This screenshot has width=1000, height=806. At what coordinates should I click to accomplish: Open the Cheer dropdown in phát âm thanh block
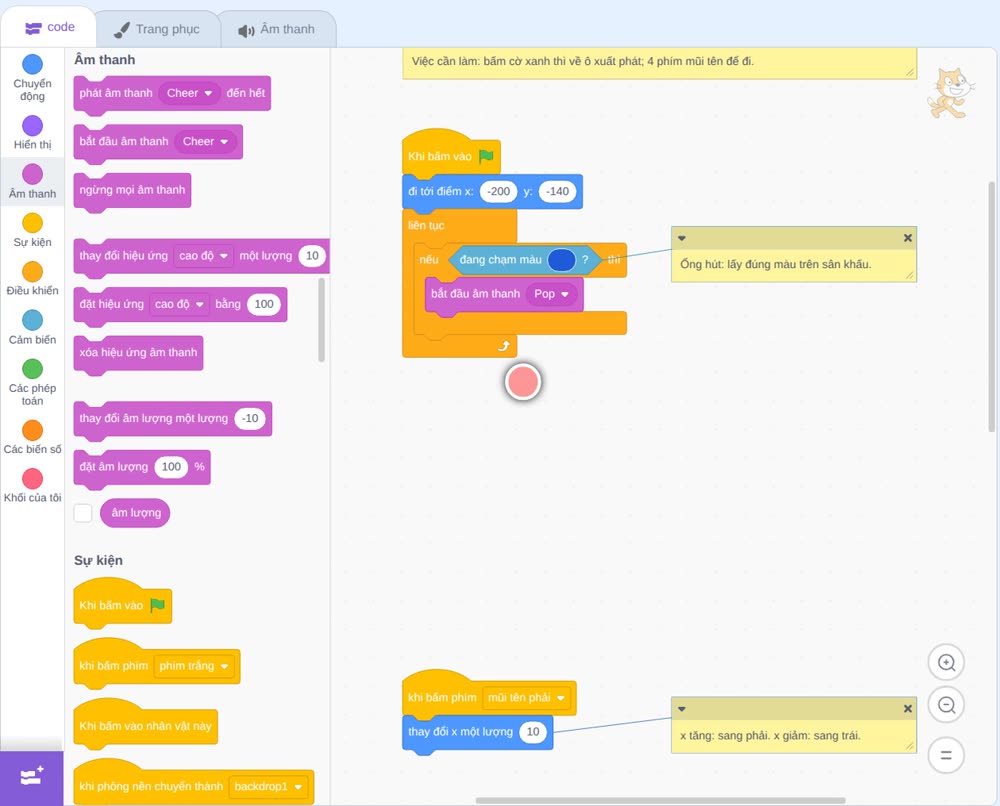(189, 93)
